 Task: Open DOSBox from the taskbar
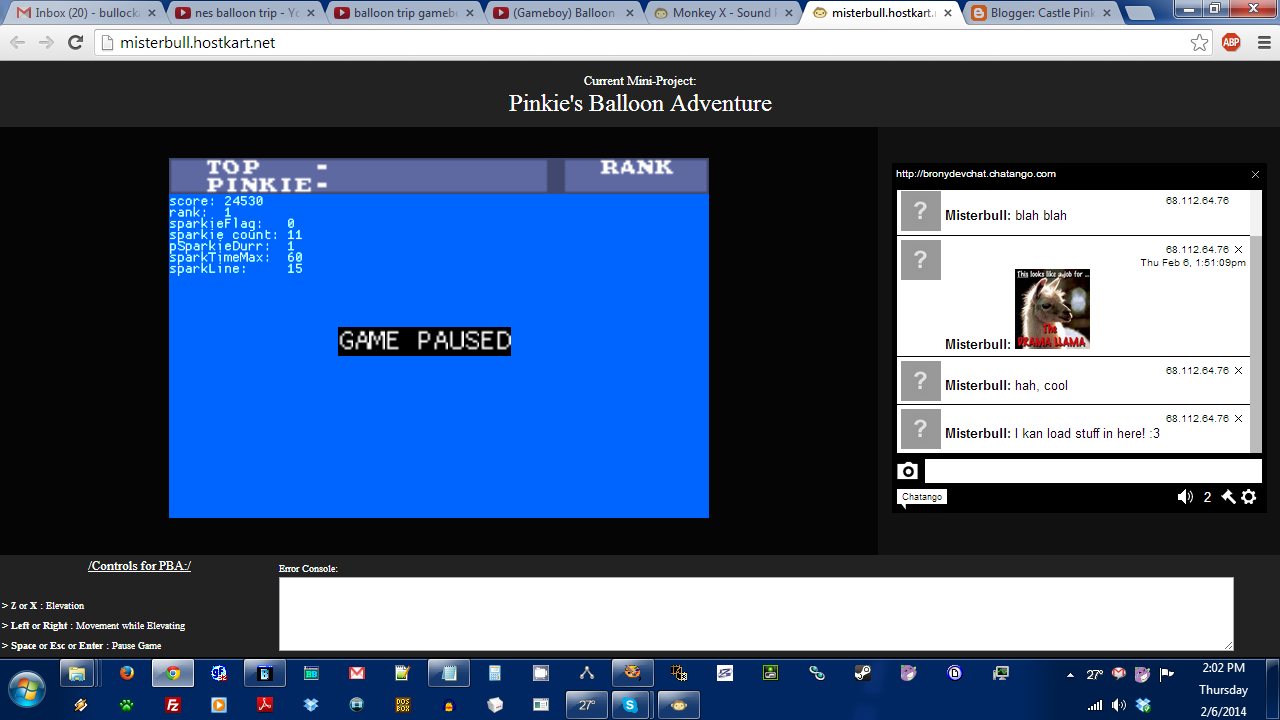point(403,705)
